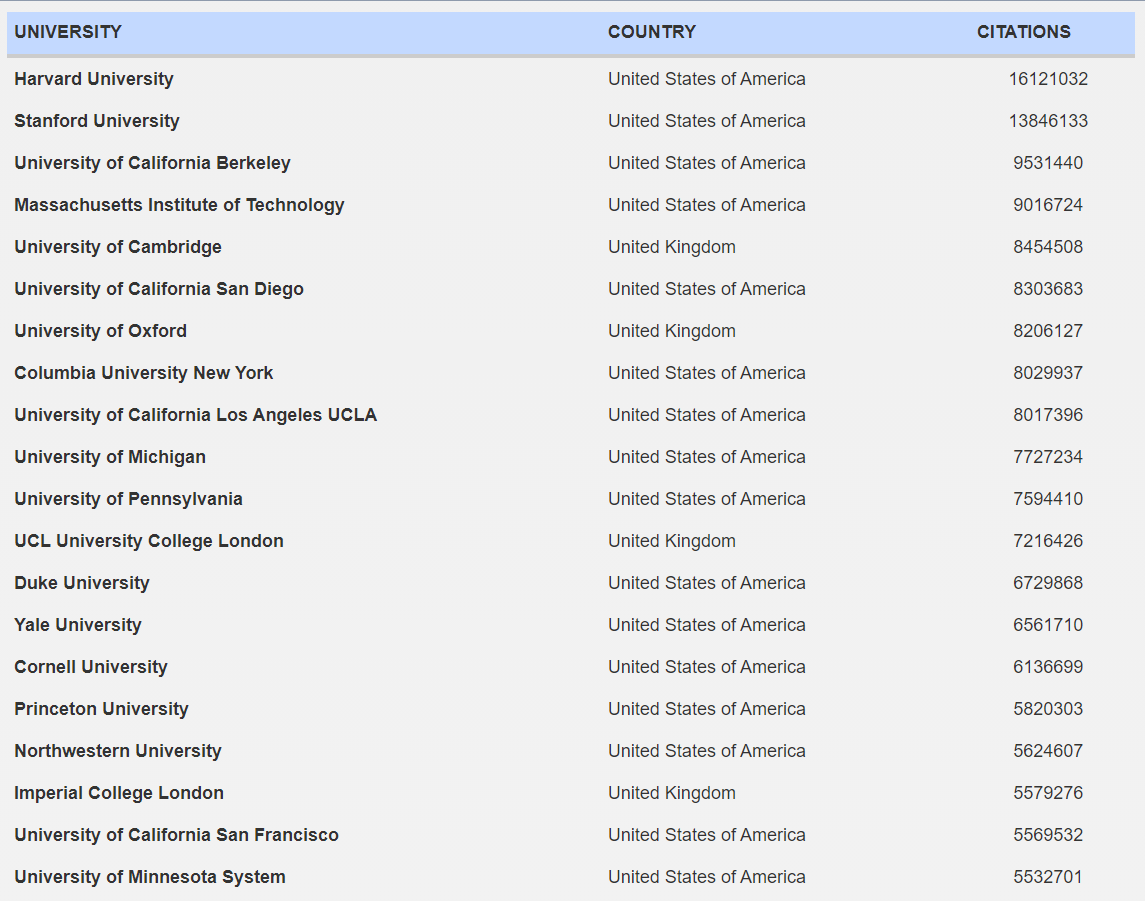
Task: Select country cell in University of Michigan row
Action: [707, 457]
